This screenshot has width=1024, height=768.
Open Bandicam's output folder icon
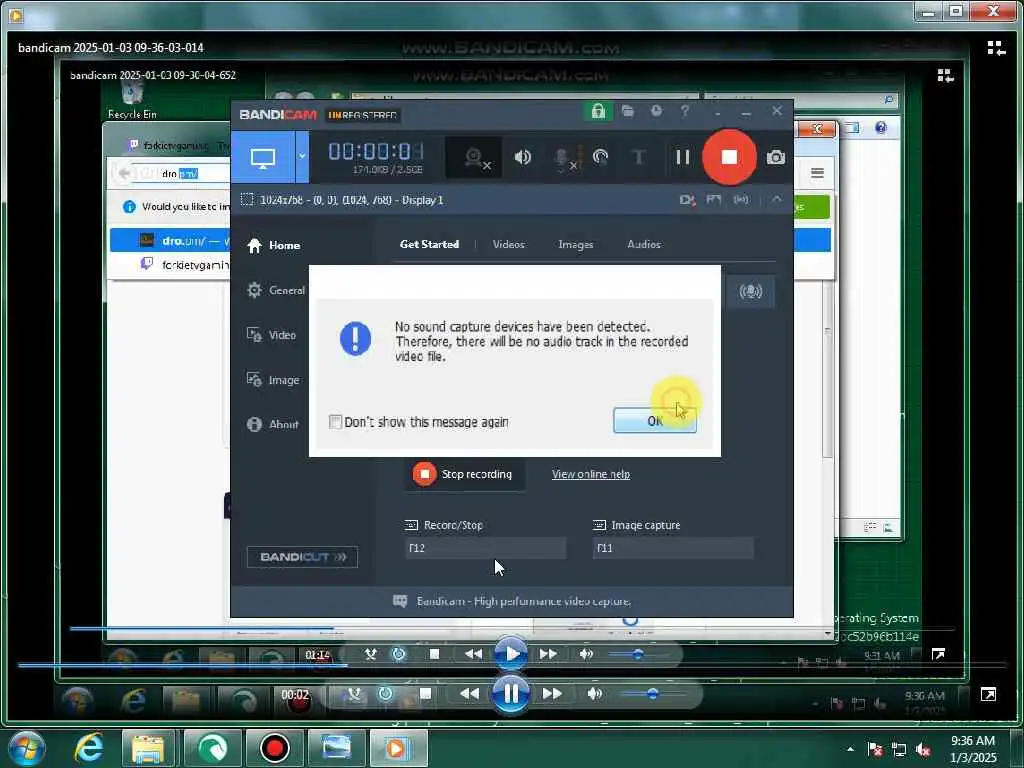(x=628, y=111)
